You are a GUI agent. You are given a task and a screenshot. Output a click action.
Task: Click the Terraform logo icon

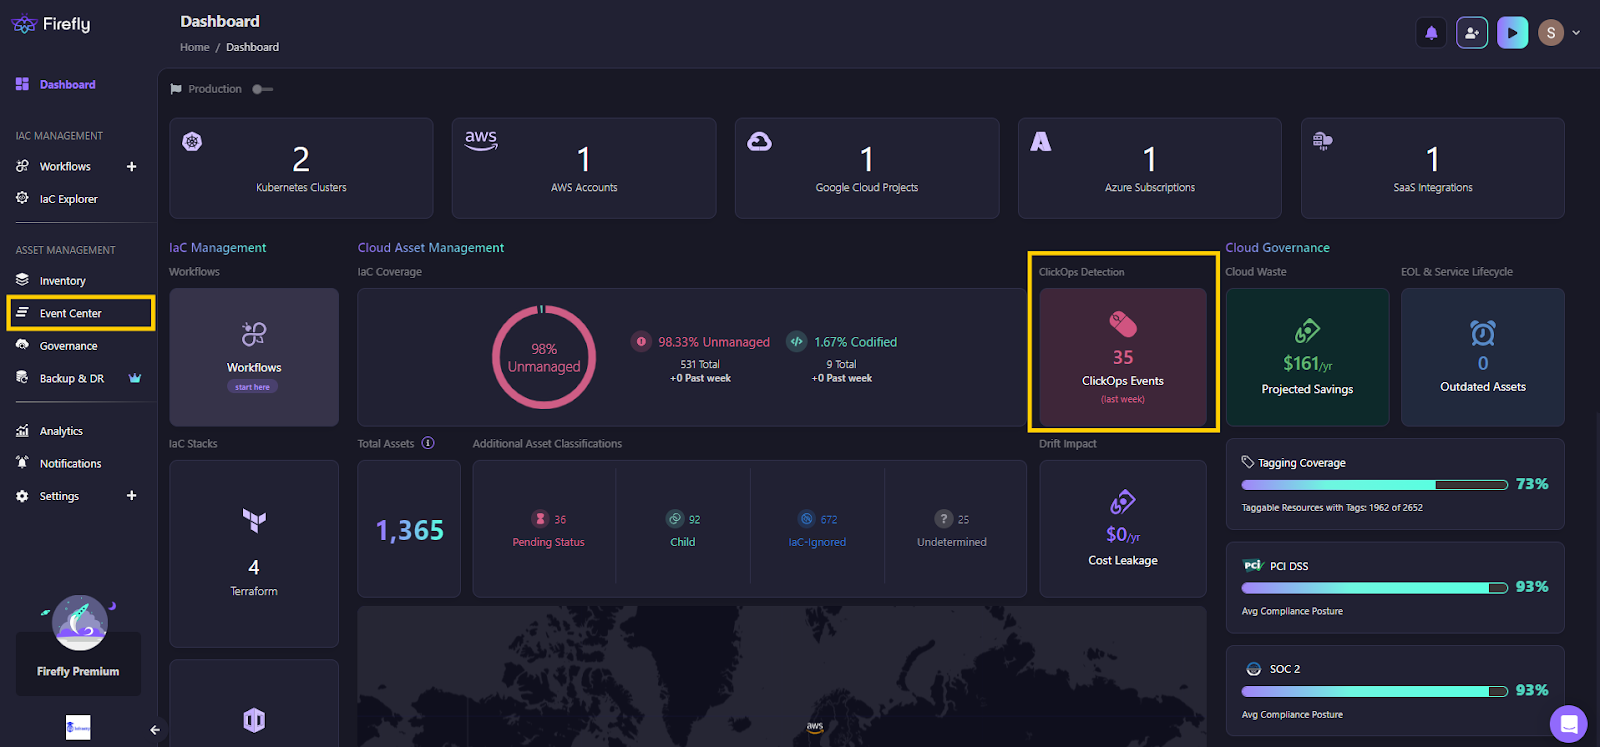pos(254,520)
